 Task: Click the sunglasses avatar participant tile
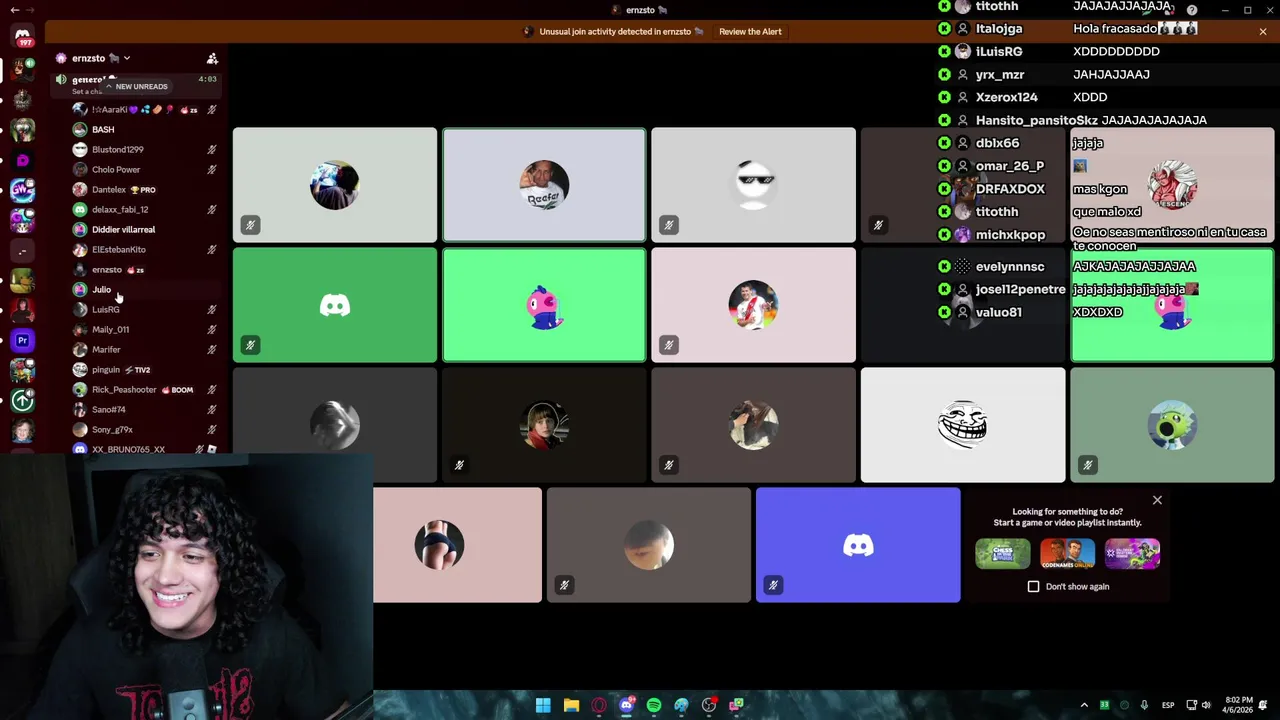753,185
